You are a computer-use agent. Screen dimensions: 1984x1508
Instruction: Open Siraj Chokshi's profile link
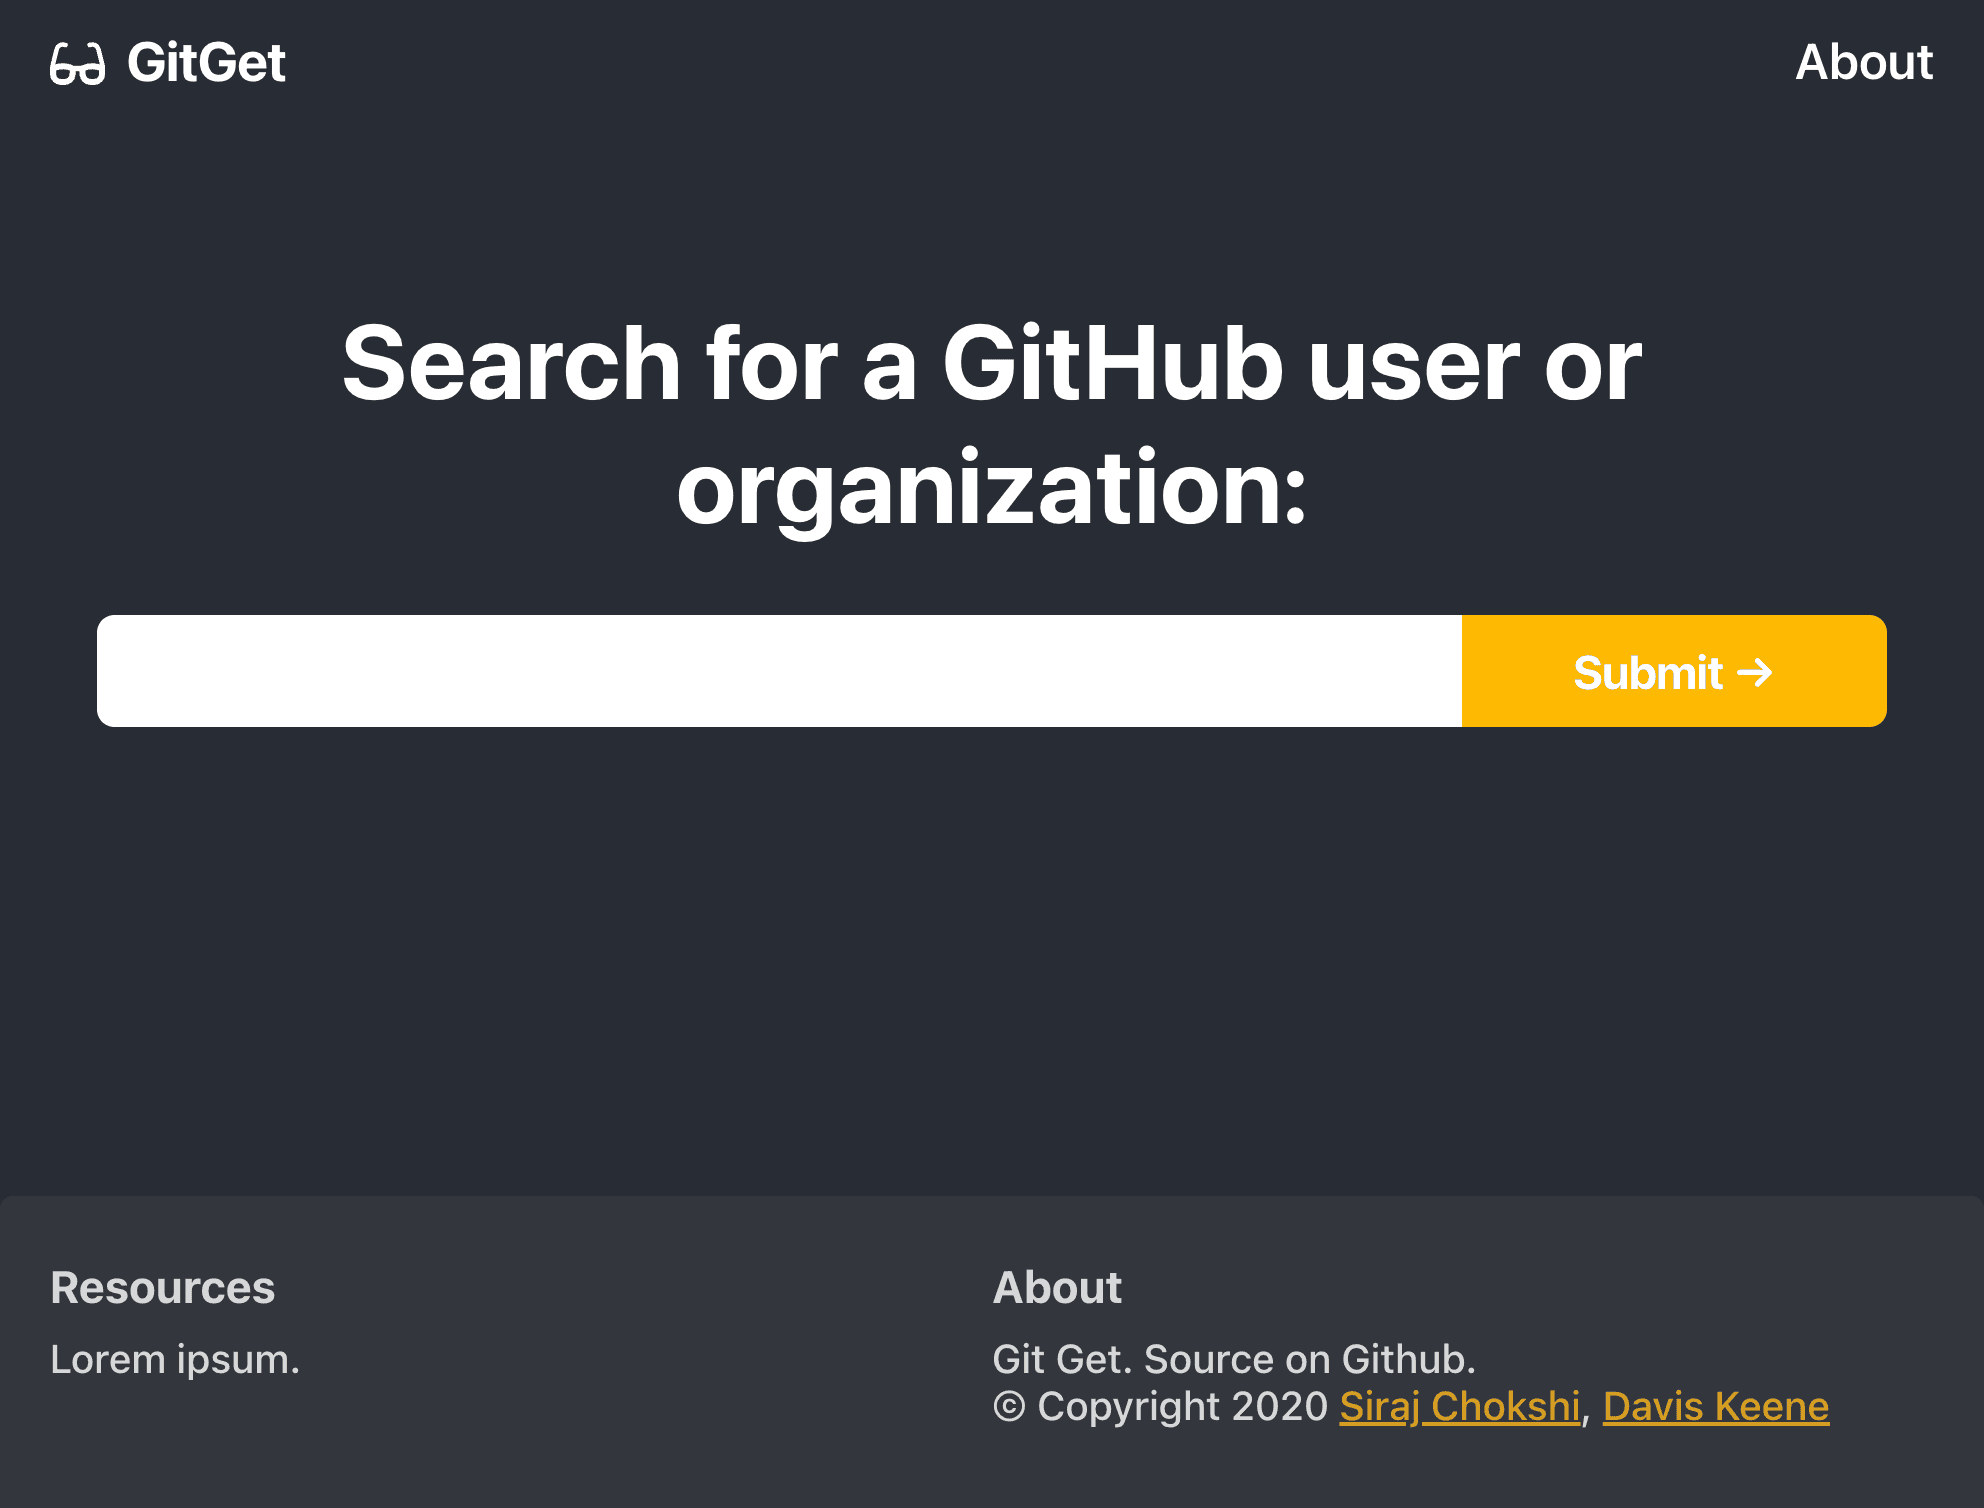(x=1459, y=1406)
